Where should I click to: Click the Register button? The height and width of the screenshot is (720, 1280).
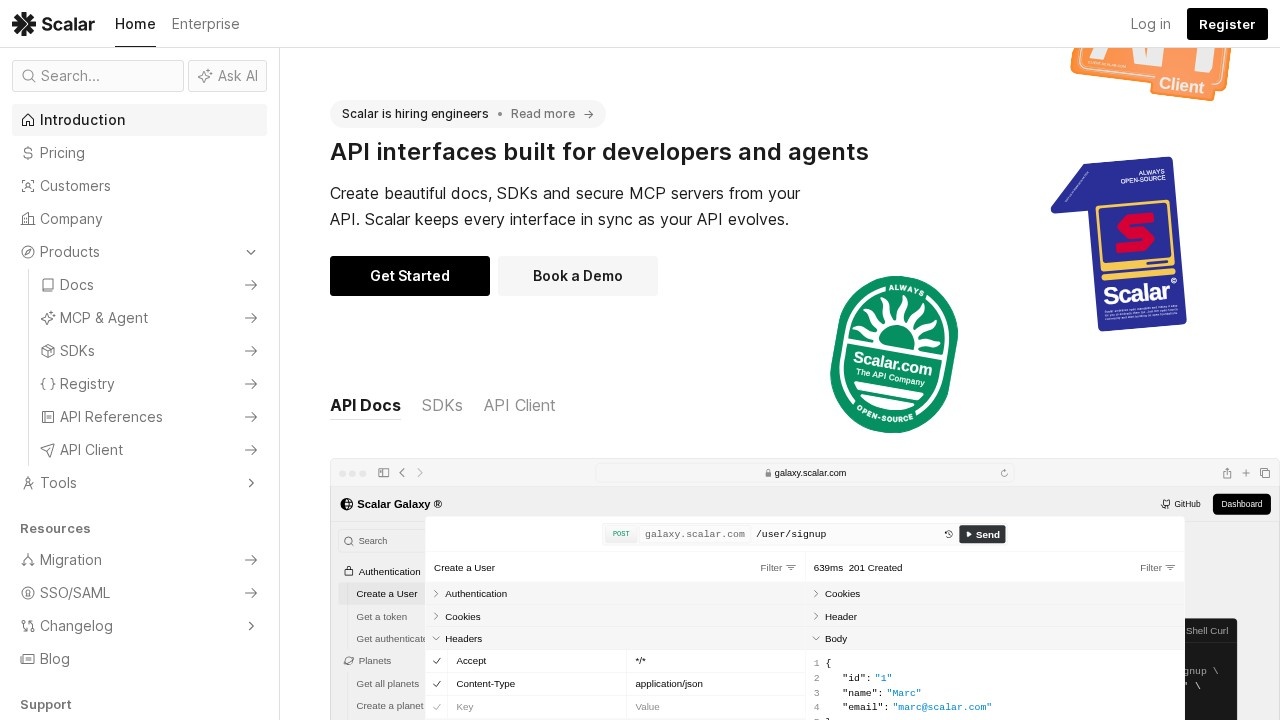coord(1227,24)
